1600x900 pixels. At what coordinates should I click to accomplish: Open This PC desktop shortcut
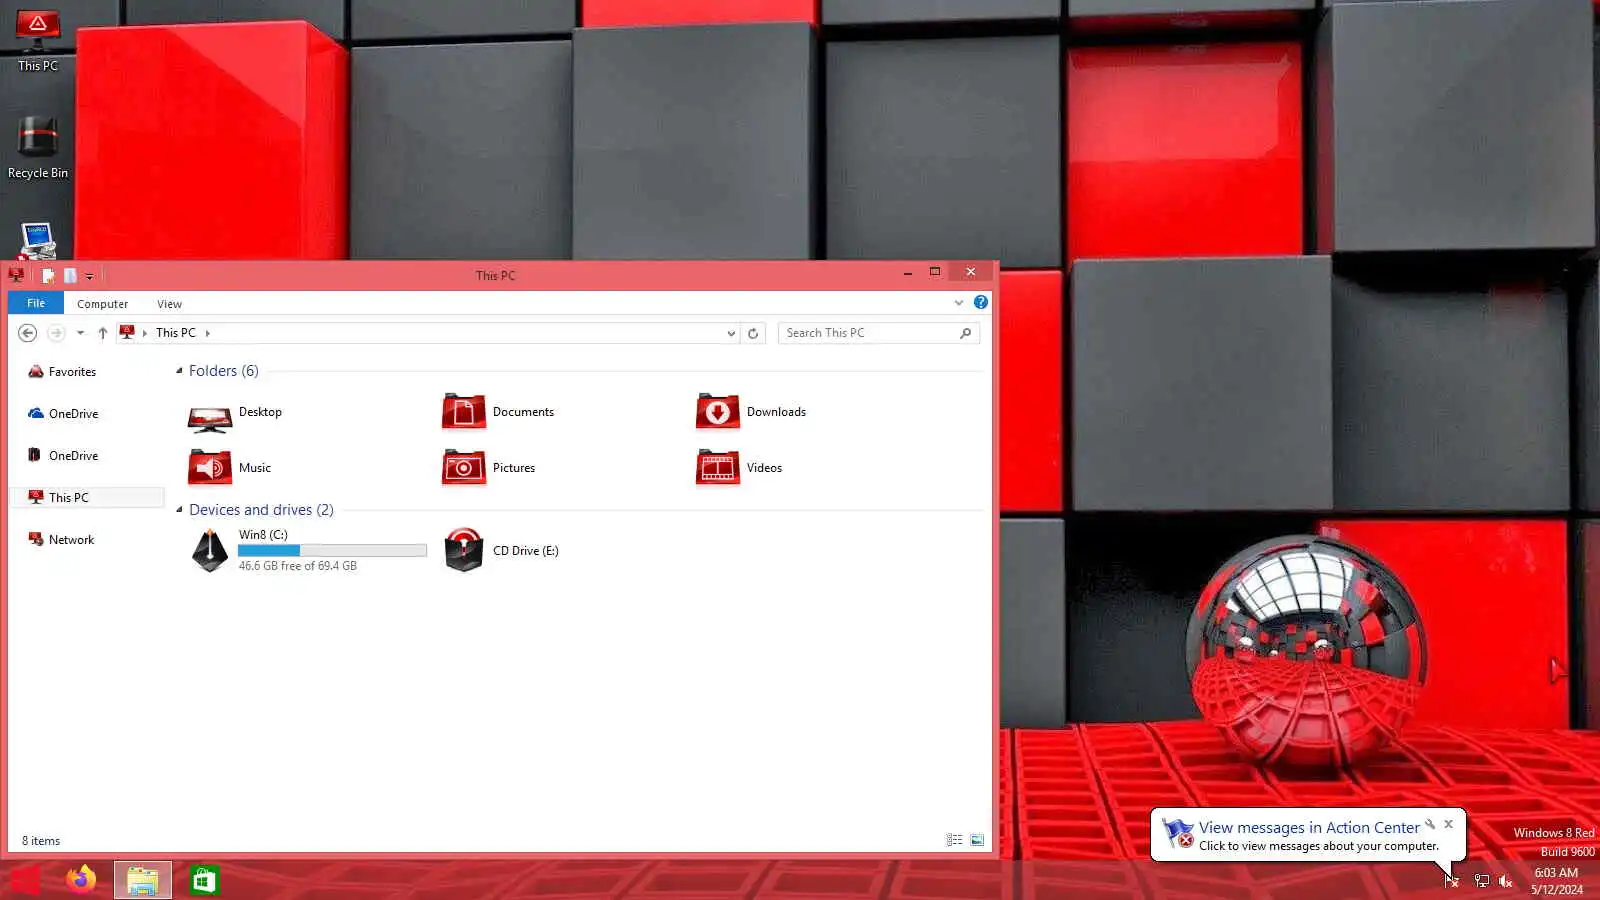[x=38, y=41]
